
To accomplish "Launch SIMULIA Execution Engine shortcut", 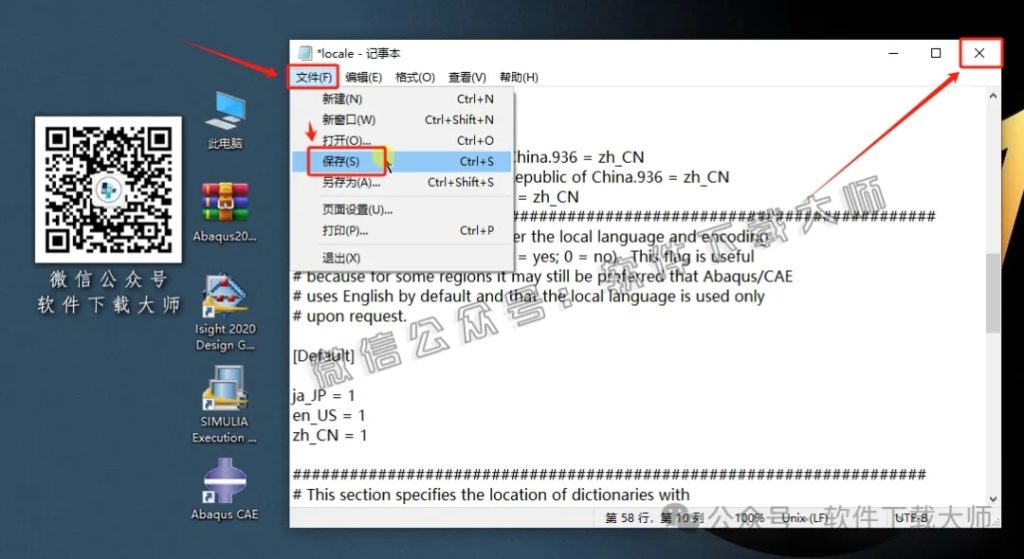I will (225, 405).
